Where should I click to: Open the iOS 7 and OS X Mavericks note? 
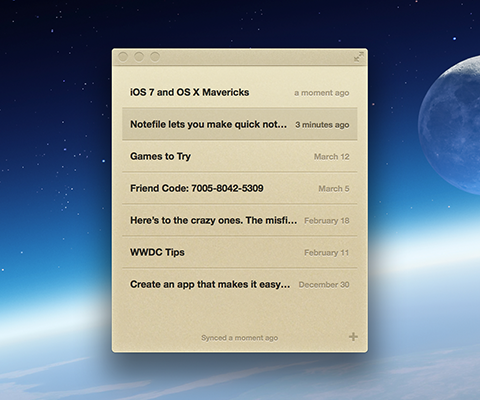(x=240, y=92)
